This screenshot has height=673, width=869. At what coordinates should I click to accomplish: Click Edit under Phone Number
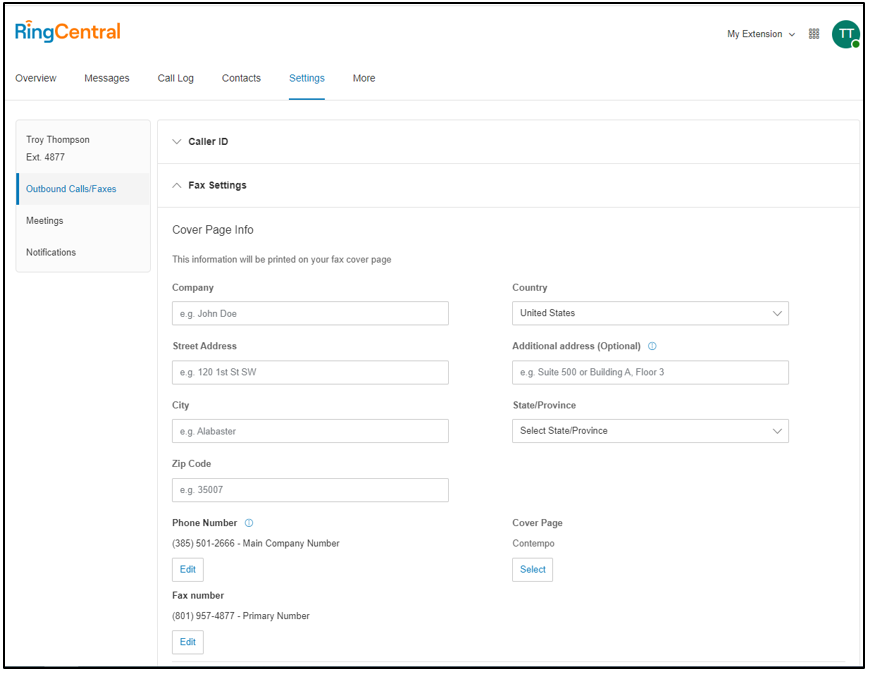[188, 570]
